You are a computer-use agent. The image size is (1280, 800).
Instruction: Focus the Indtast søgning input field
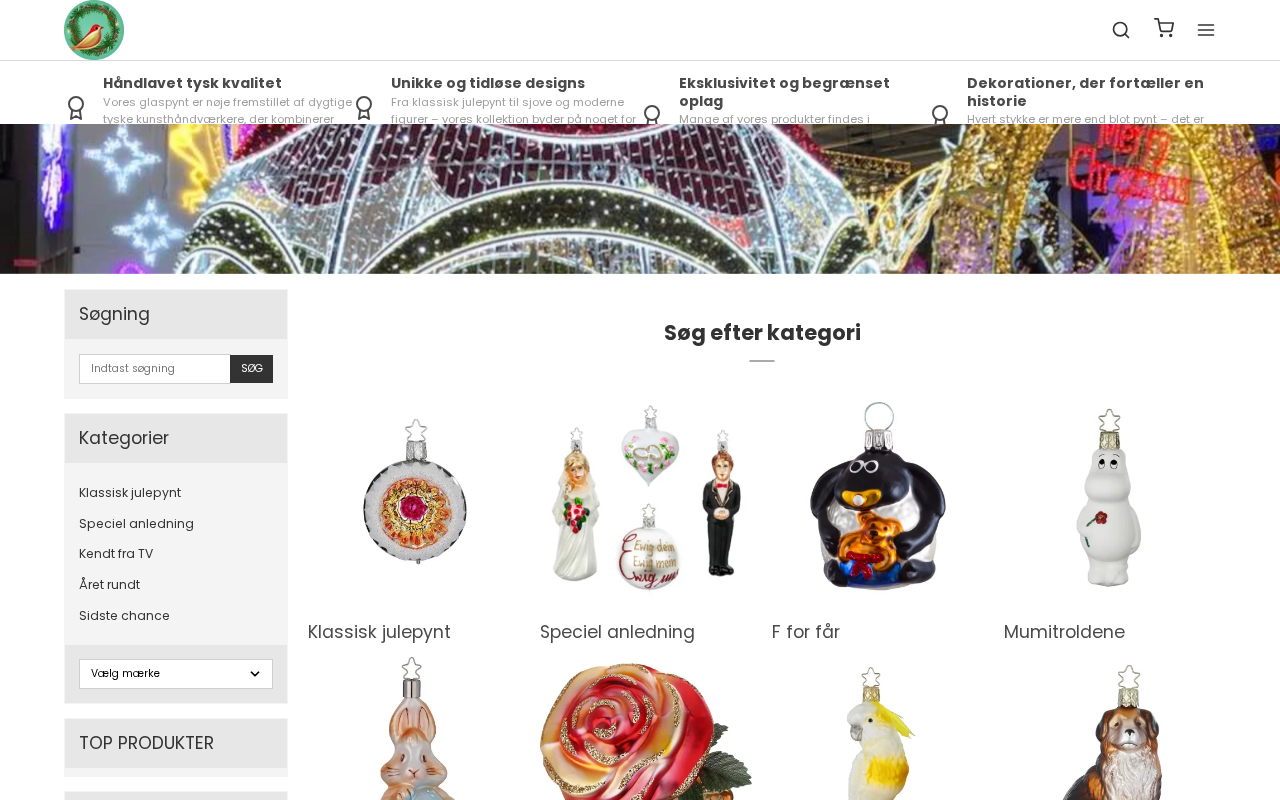coord(155,369)
